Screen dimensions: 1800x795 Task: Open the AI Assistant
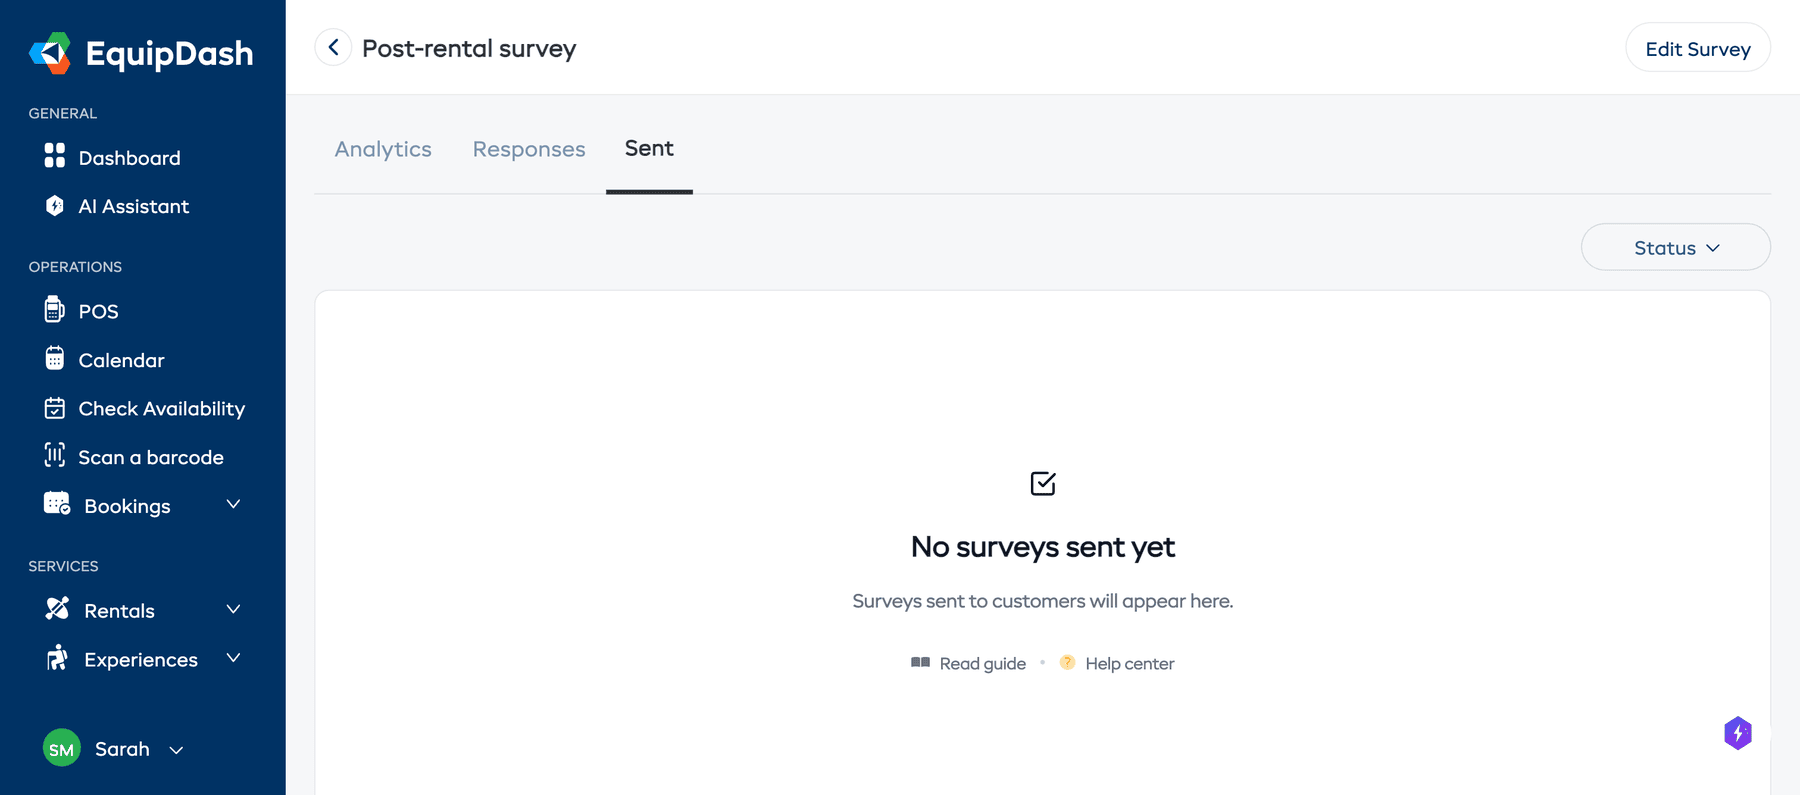[134, 206]
